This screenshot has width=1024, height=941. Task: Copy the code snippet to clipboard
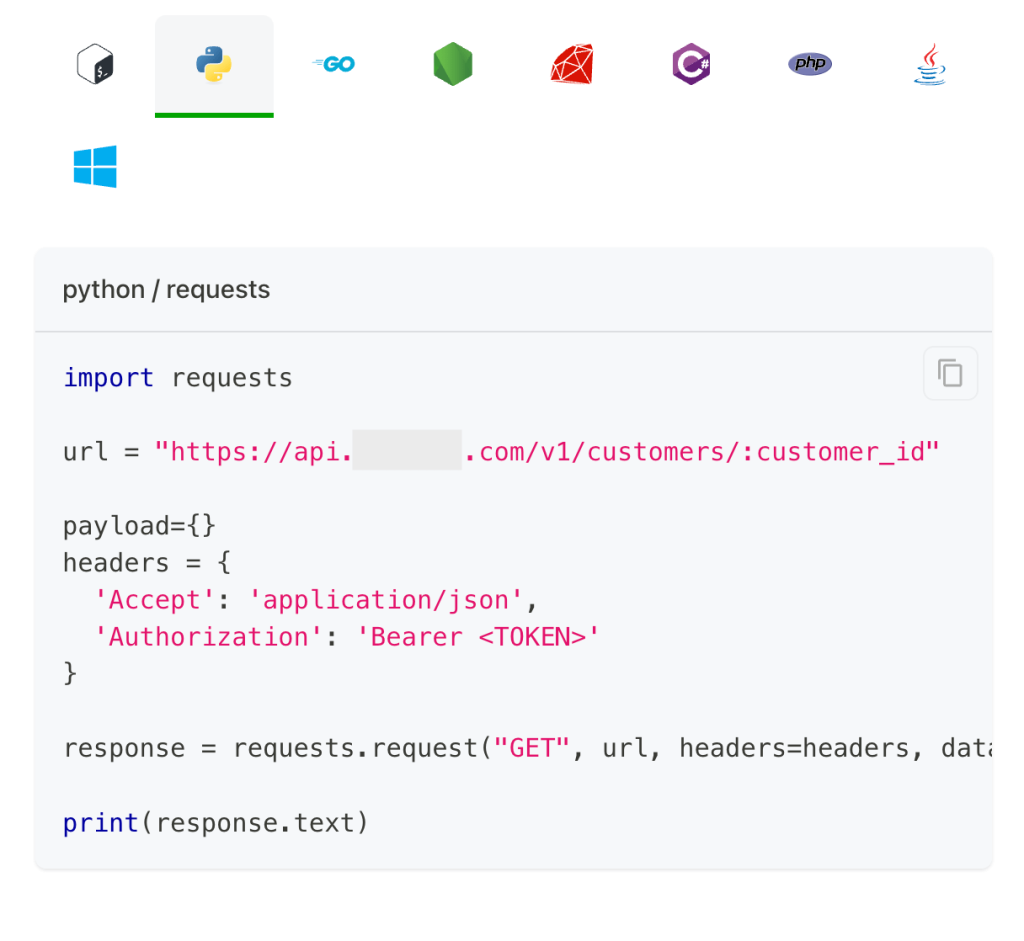(950, 372)
